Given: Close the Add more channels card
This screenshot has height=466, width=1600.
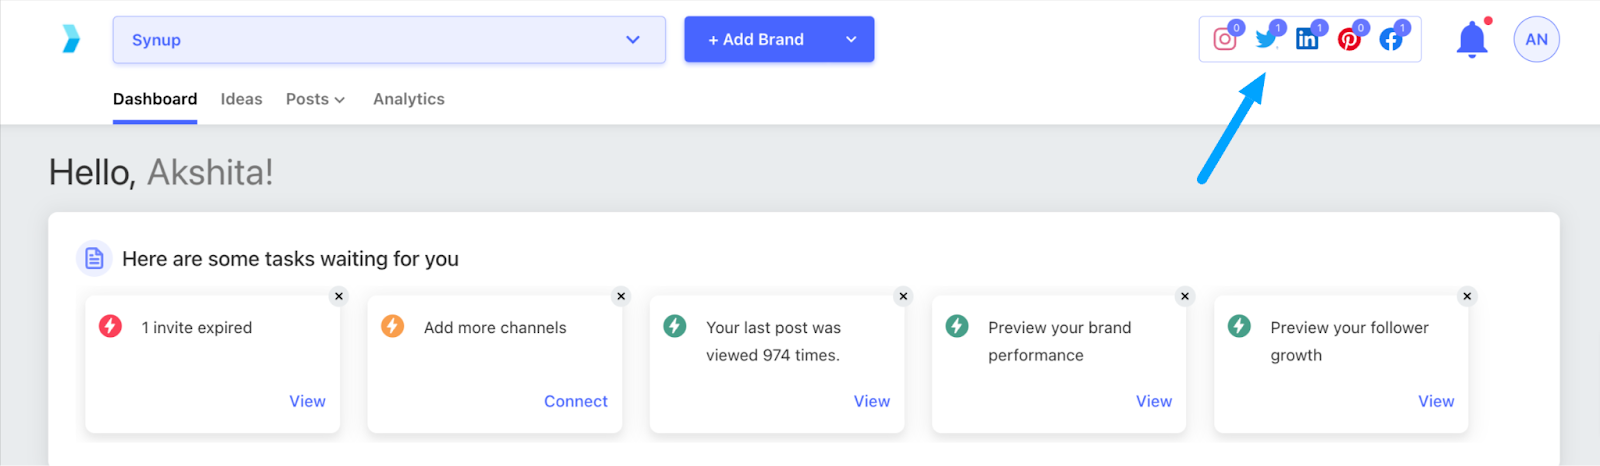Looking at the screenshot, I should (x=621, y=296).
